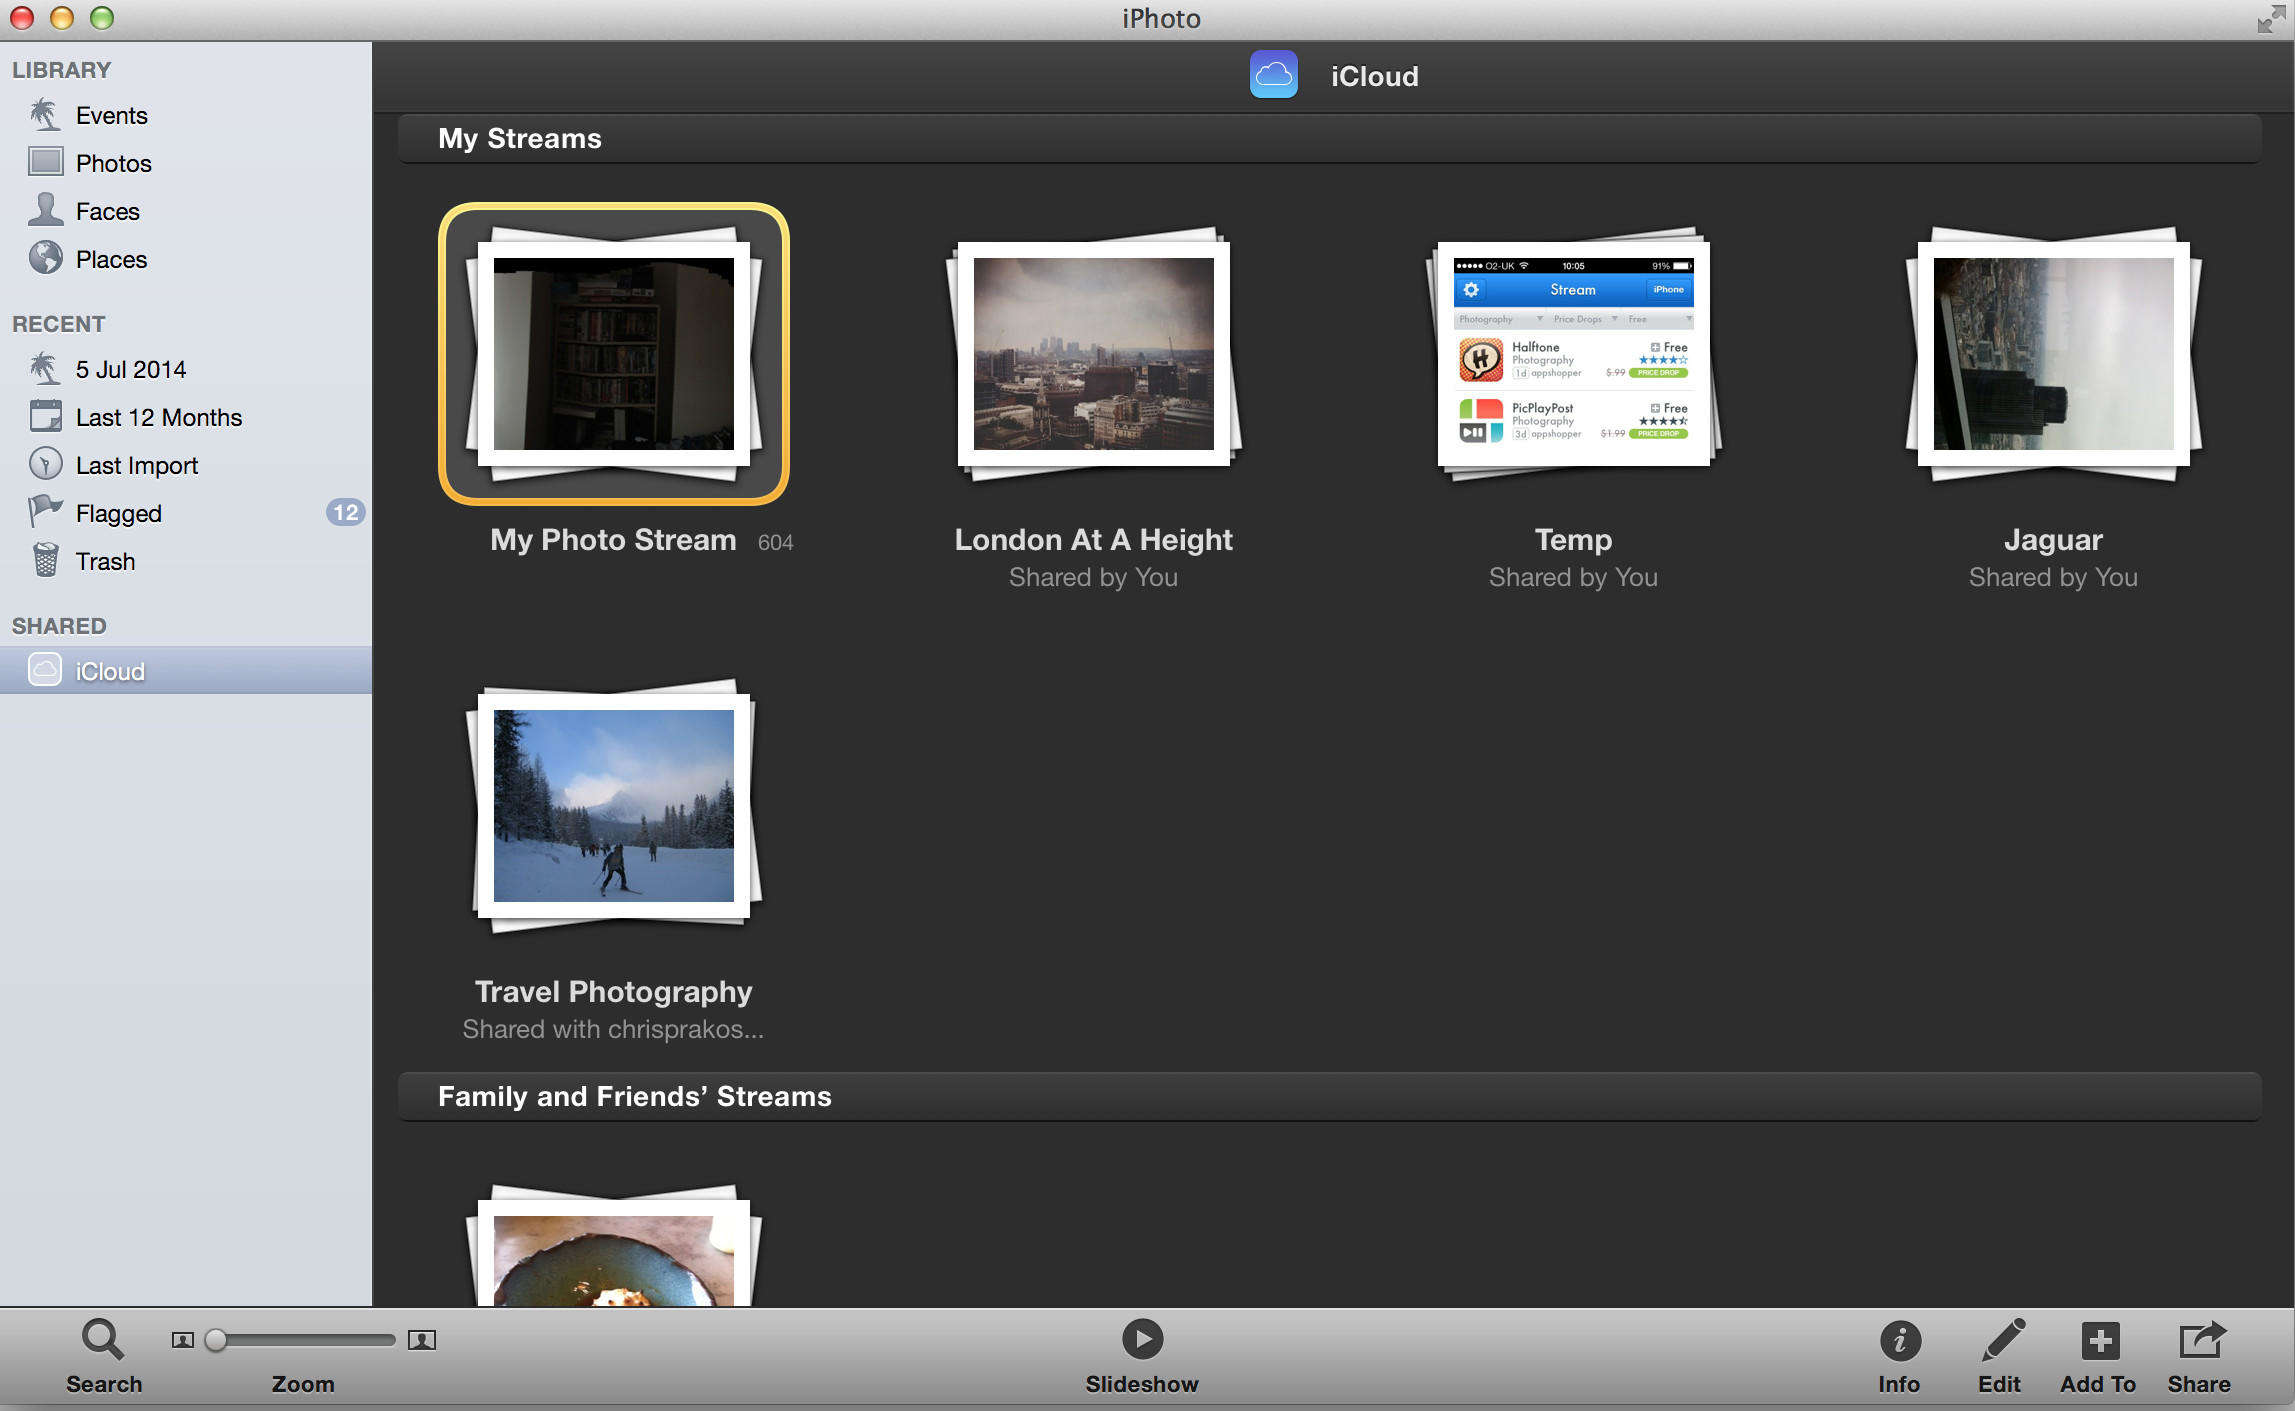This screenshot has height=1411, width=2295.
Task: Expand the Family and Friends Streams section
Action: 636,1096
